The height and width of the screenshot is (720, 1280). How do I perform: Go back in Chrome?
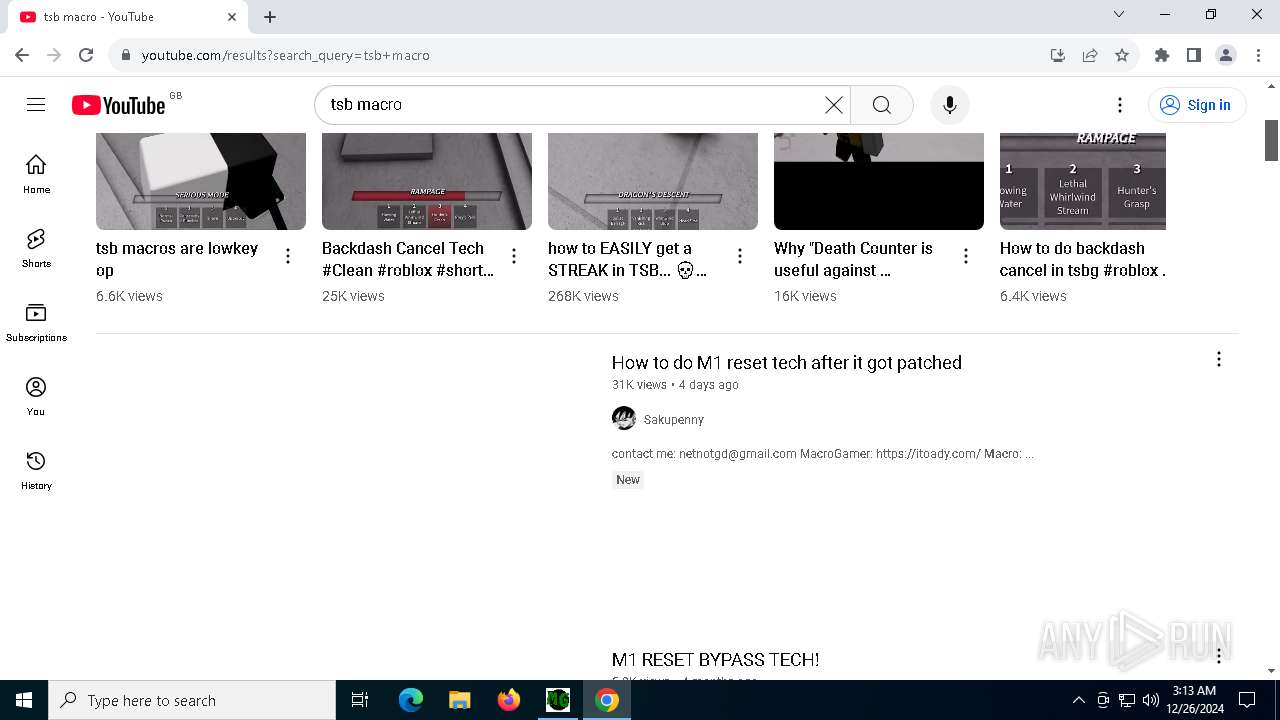(x=22, y=55)
